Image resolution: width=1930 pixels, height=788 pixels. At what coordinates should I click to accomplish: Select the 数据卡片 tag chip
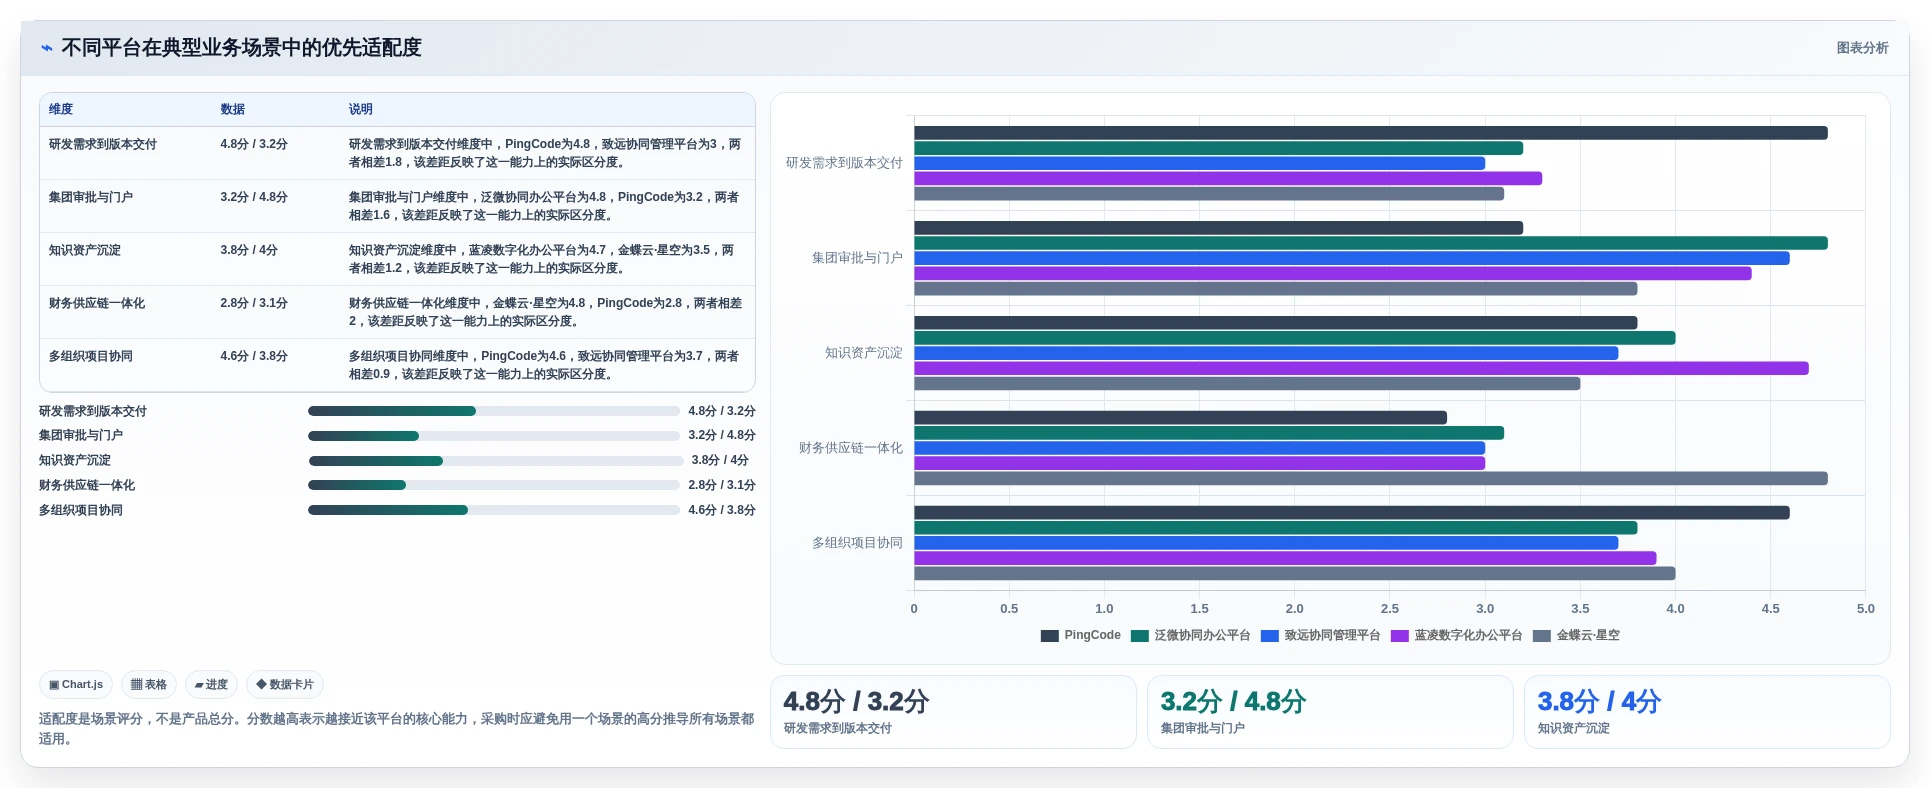tap(285, 685)
